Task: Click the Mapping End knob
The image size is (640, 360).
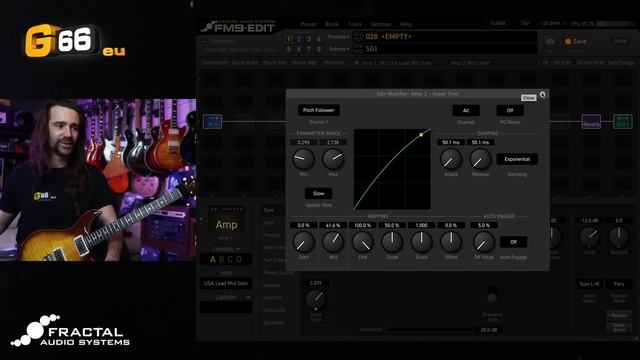Action: click(x=362, y=242)
